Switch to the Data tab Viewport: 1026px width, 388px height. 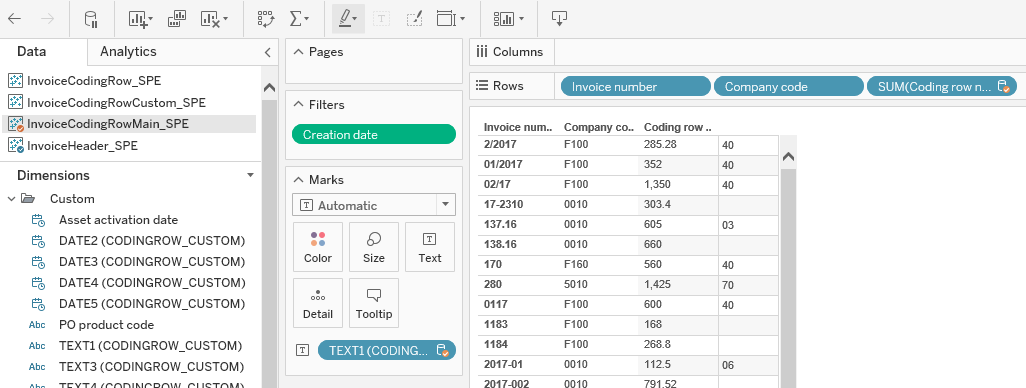31,52
